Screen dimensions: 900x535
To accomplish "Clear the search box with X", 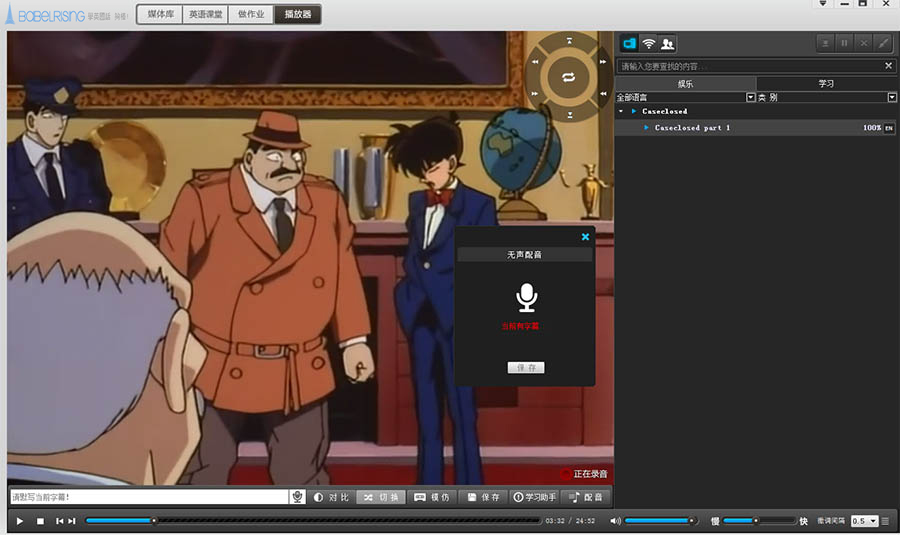I will coord(889,66).
